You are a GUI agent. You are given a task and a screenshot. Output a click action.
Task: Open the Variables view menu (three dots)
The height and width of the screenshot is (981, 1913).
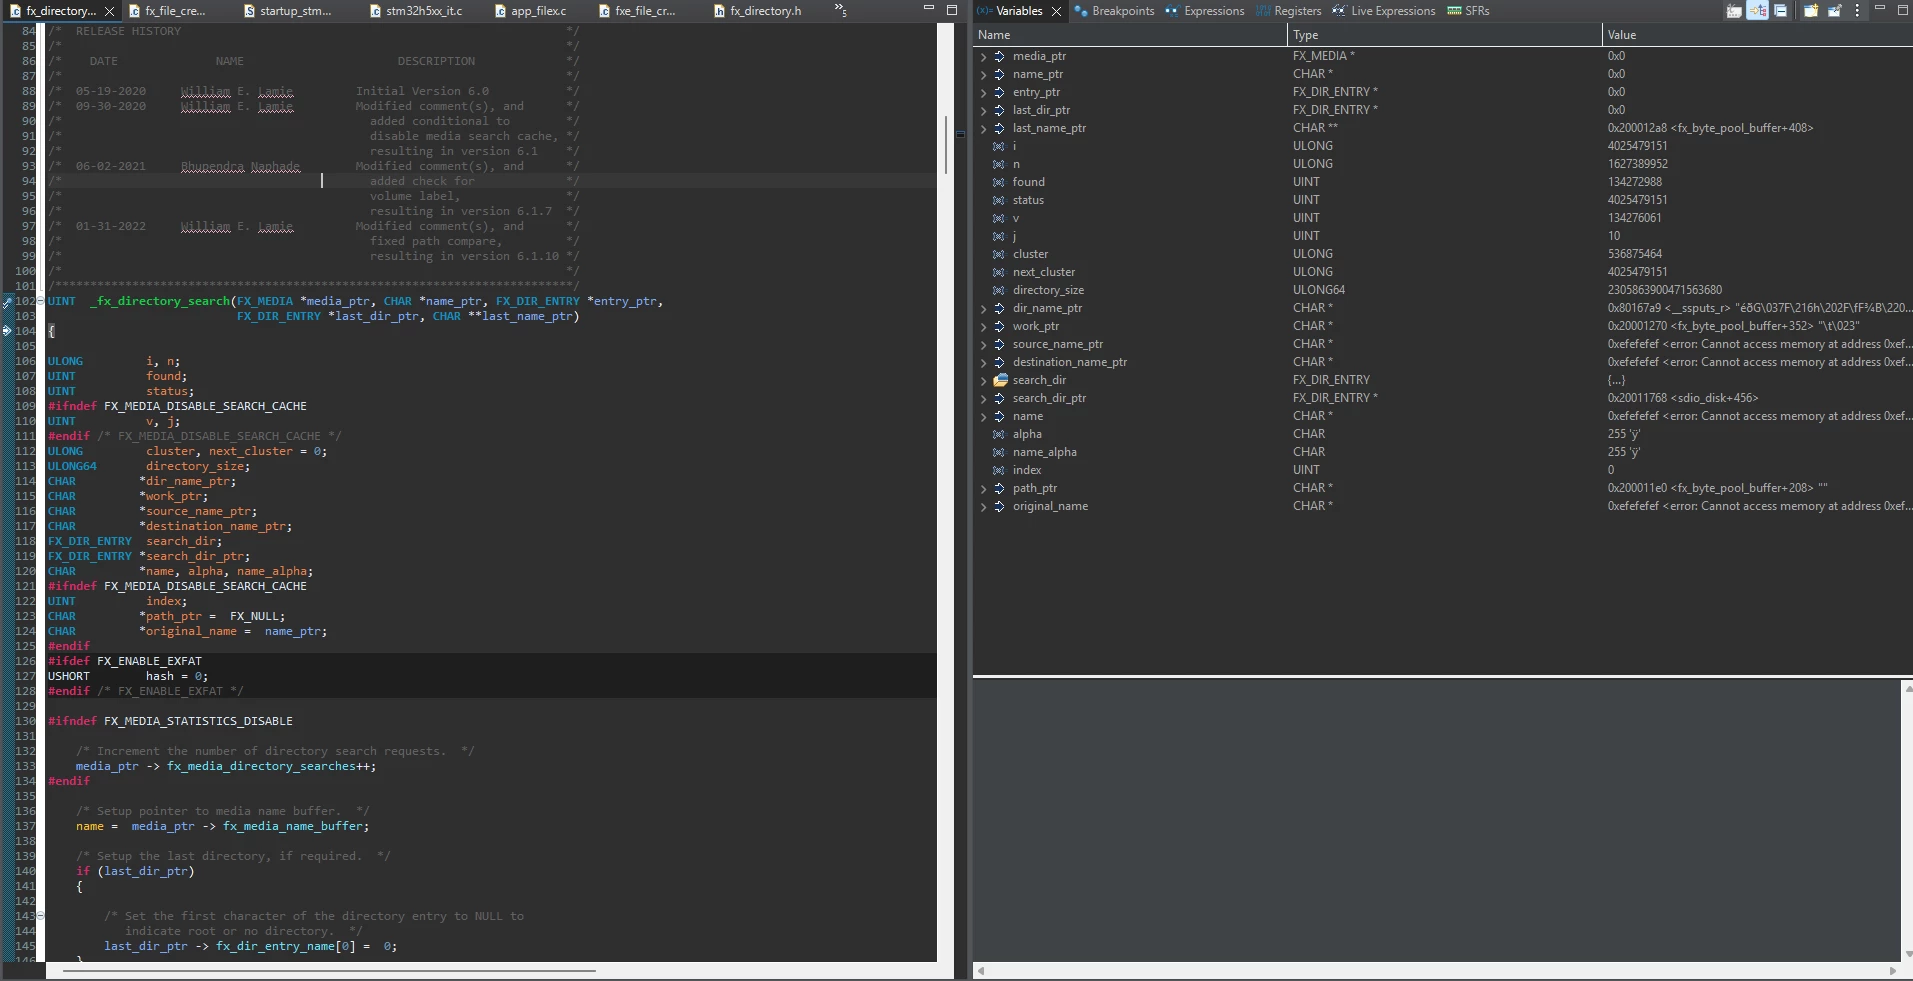pyautogui.click(x=1857, y=11)
